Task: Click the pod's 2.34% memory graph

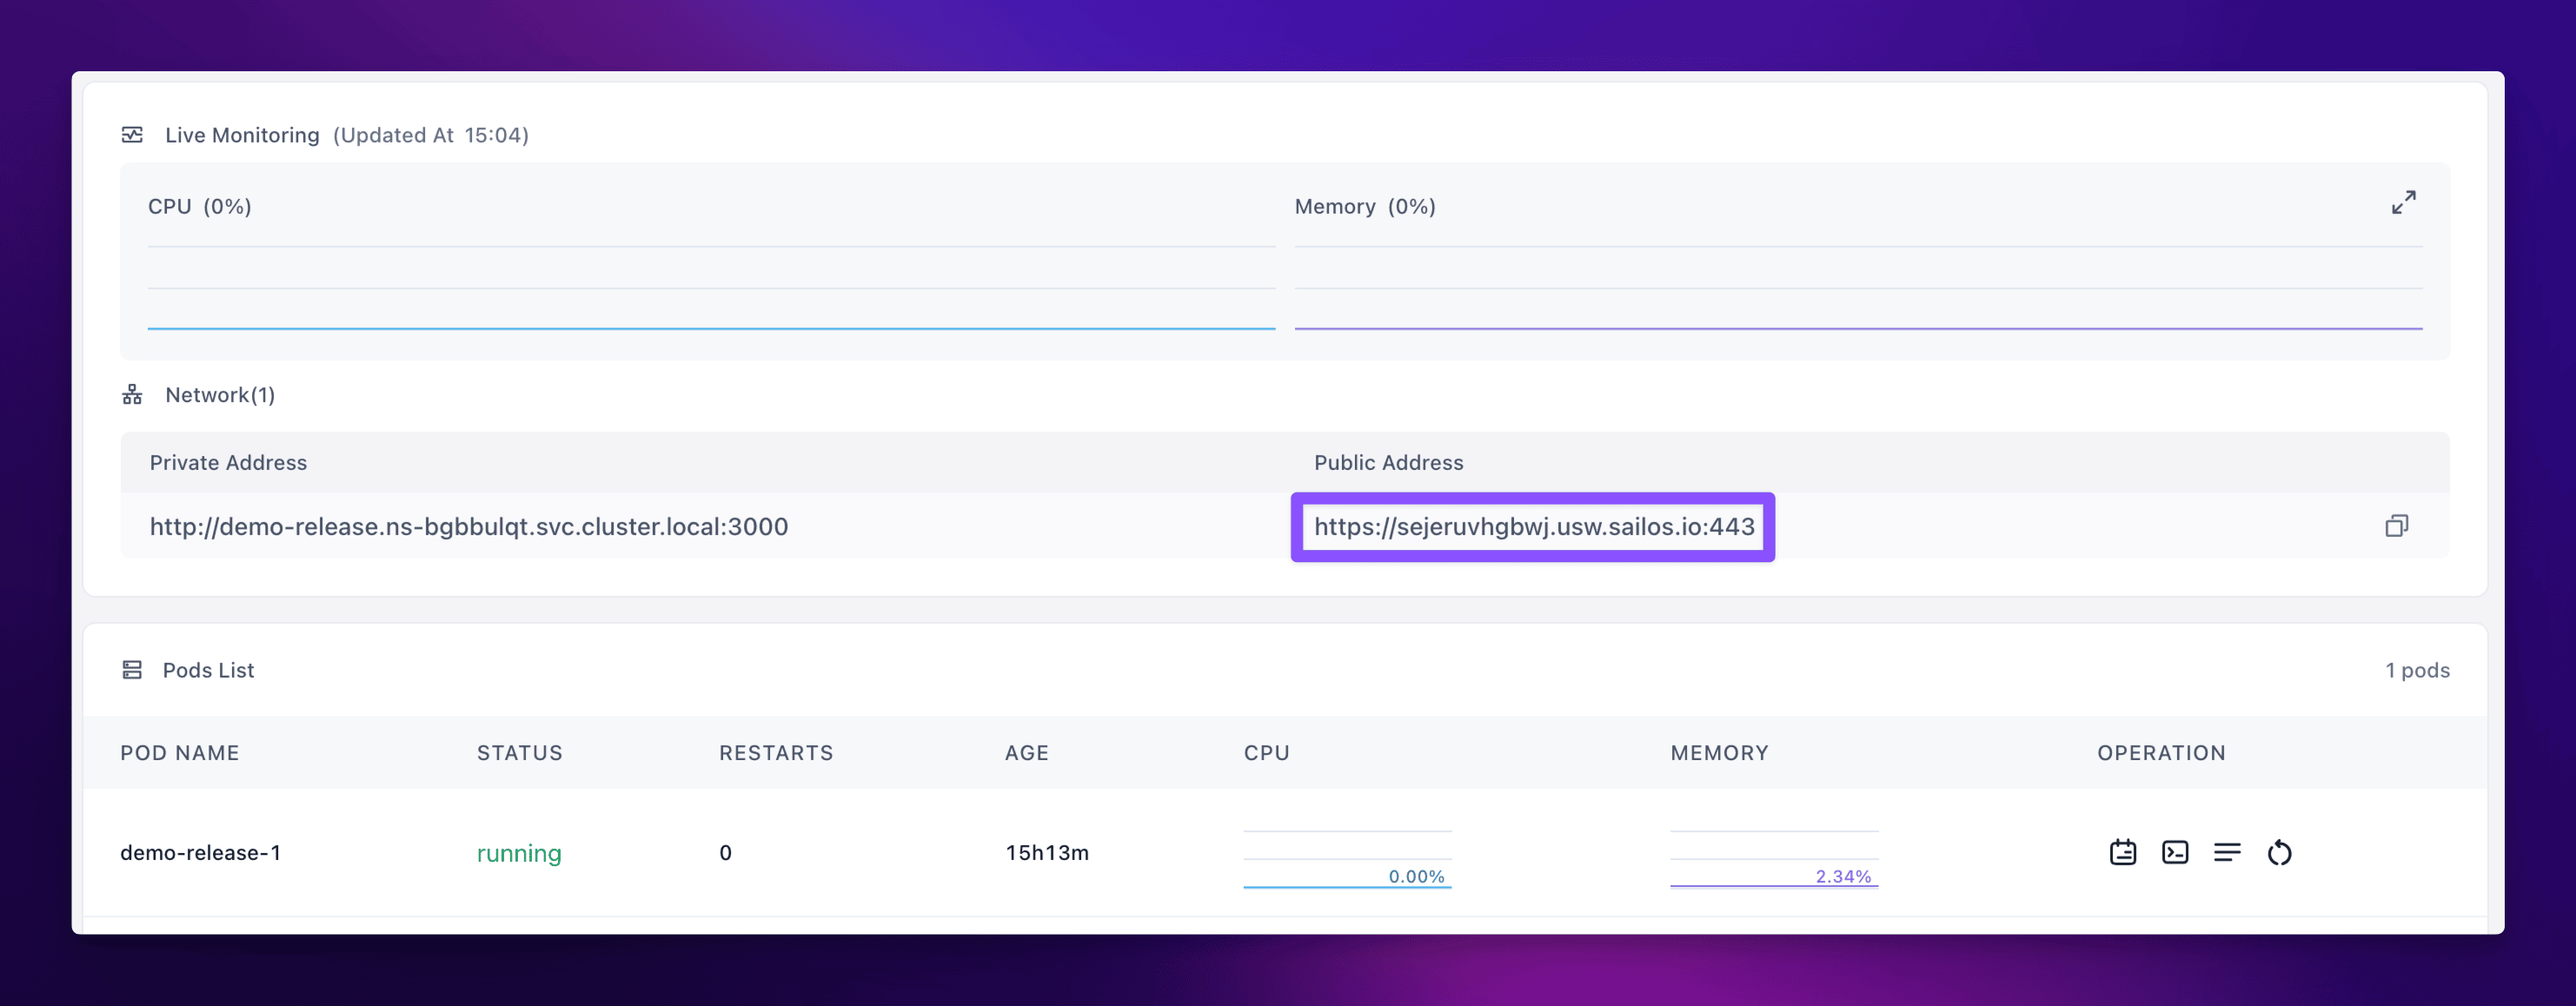Action: point(1773,859)
